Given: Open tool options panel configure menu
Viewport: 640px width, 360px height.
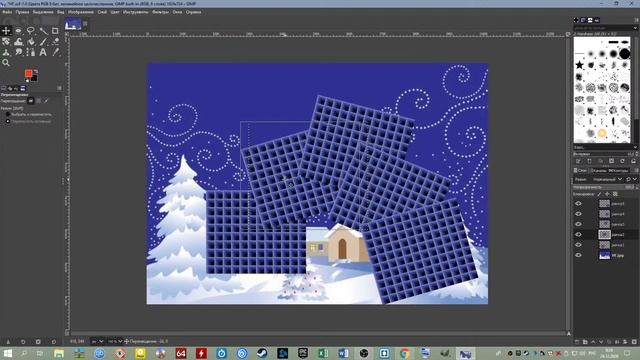Looking at the screenshot, I should coord(60,88).
